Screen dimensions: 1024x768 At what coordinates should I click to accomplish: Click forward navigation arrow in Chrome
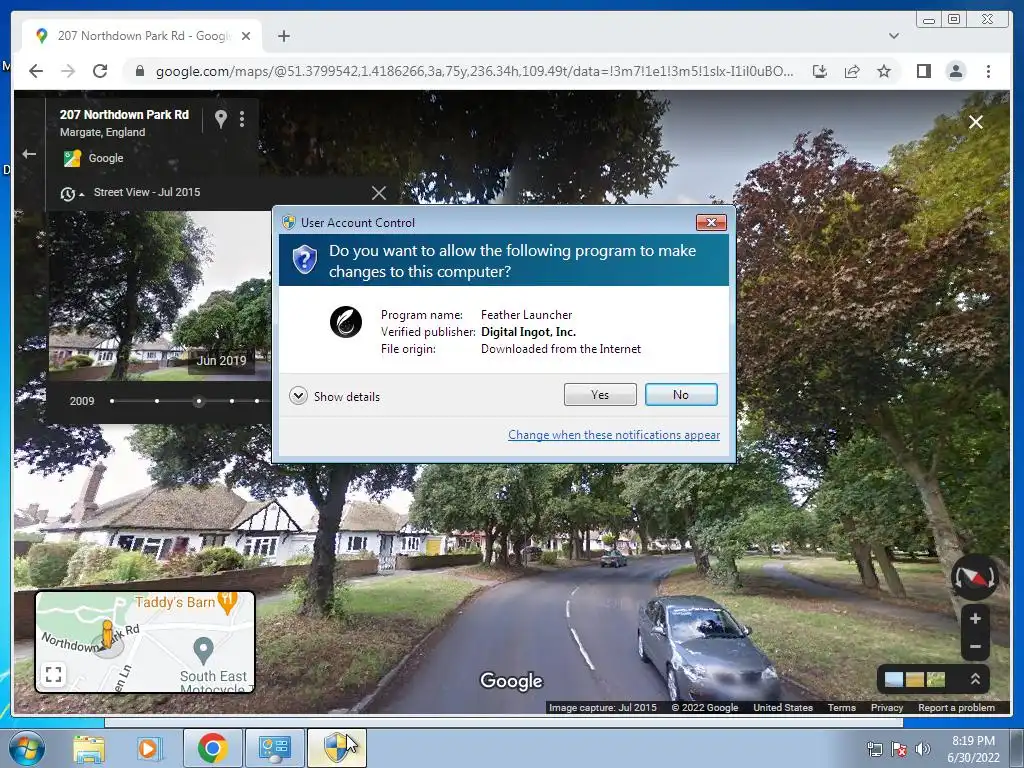[68, 71]
